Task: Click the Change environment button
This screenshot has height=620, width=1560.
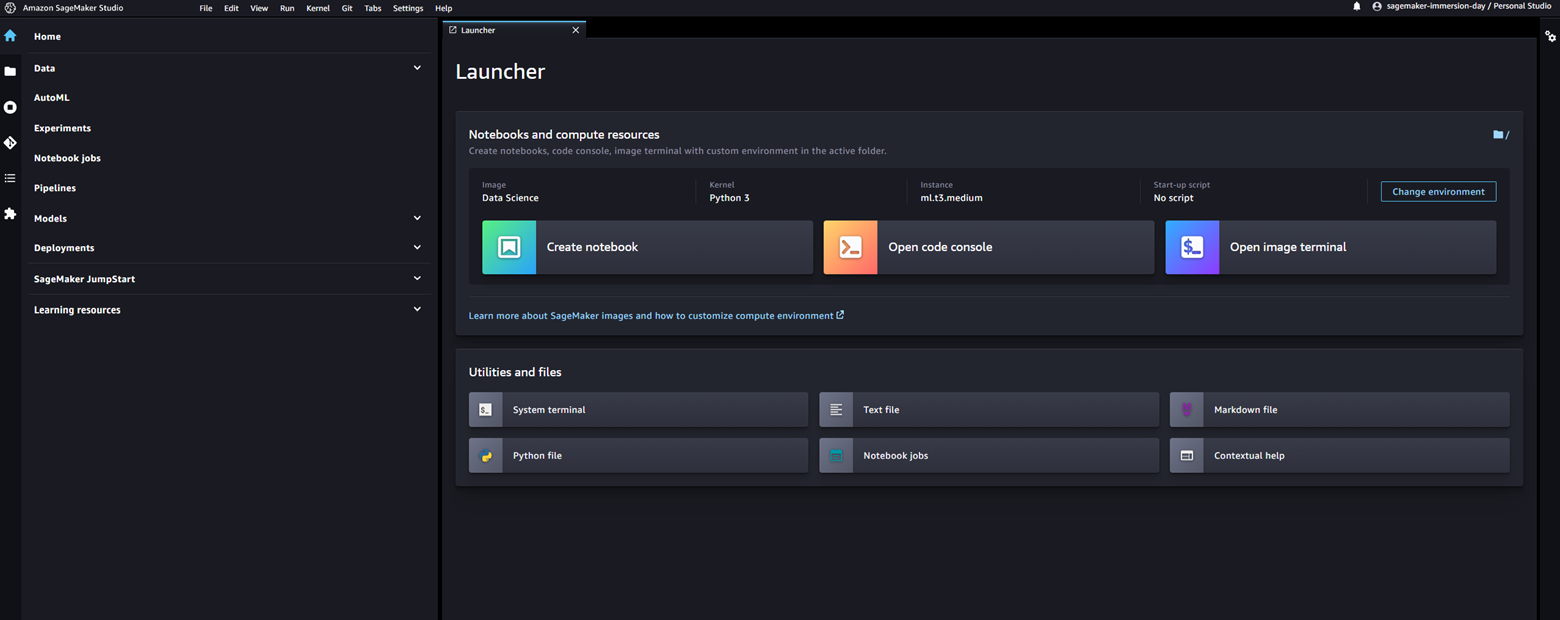Action: point(1438,191)
